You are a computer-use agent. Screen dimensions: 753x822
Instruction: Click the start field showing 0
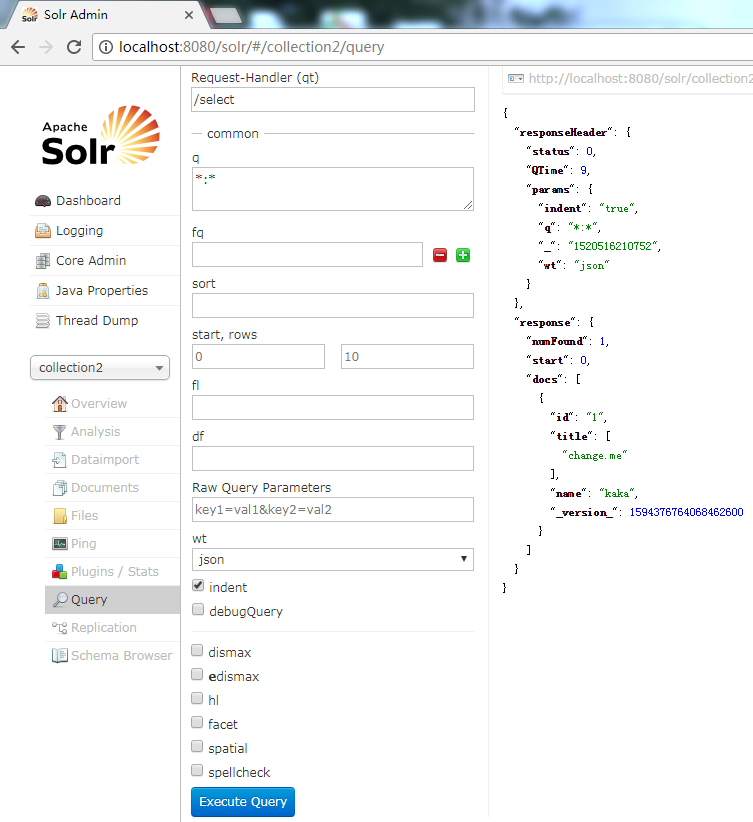point(259,356)
